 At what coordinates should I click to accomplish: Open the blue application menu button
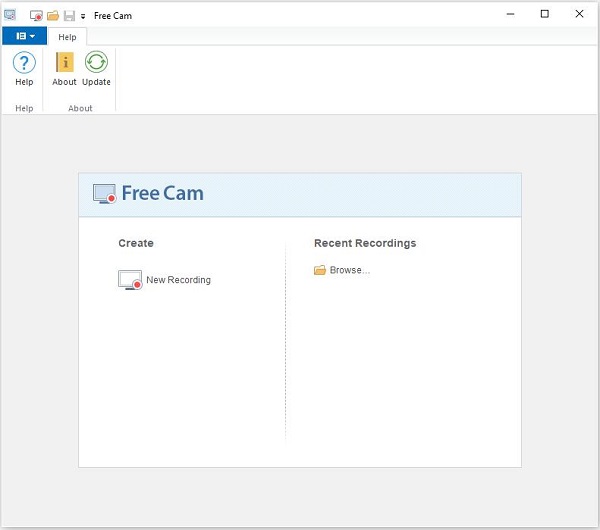click(25, 36)
